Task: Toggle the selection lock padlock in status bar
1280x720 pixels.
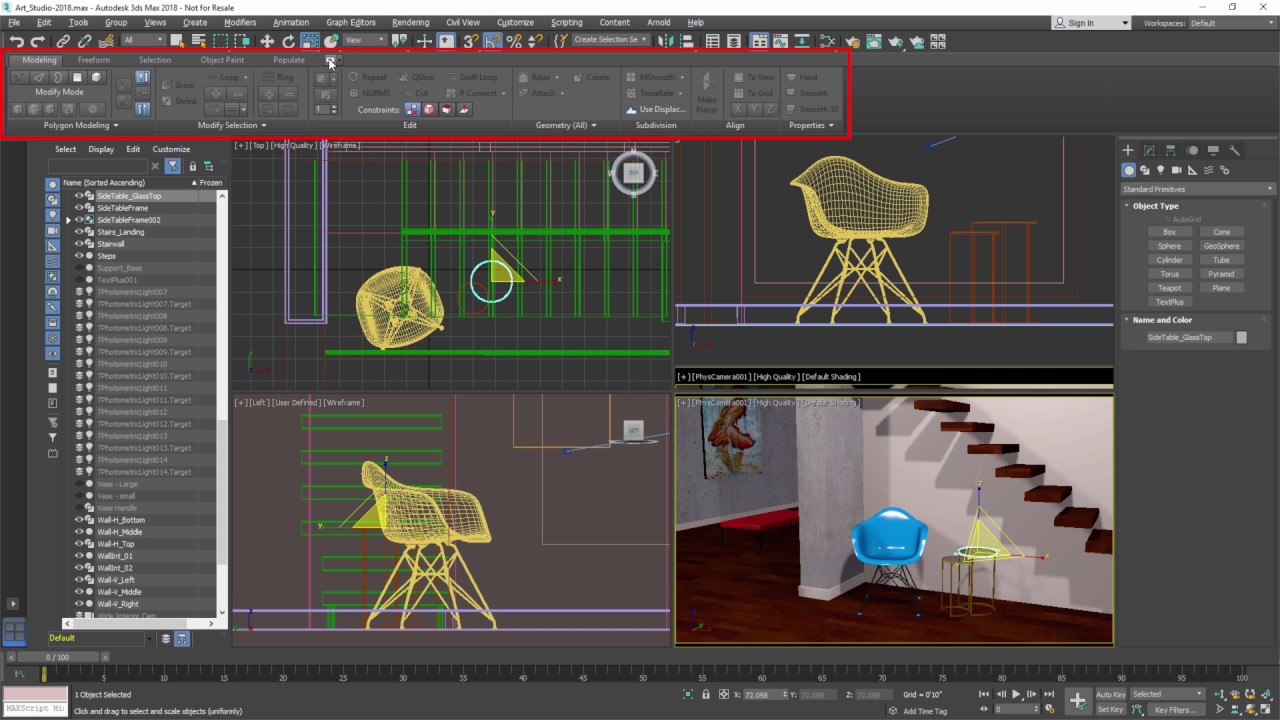Action: coord(706,694)
